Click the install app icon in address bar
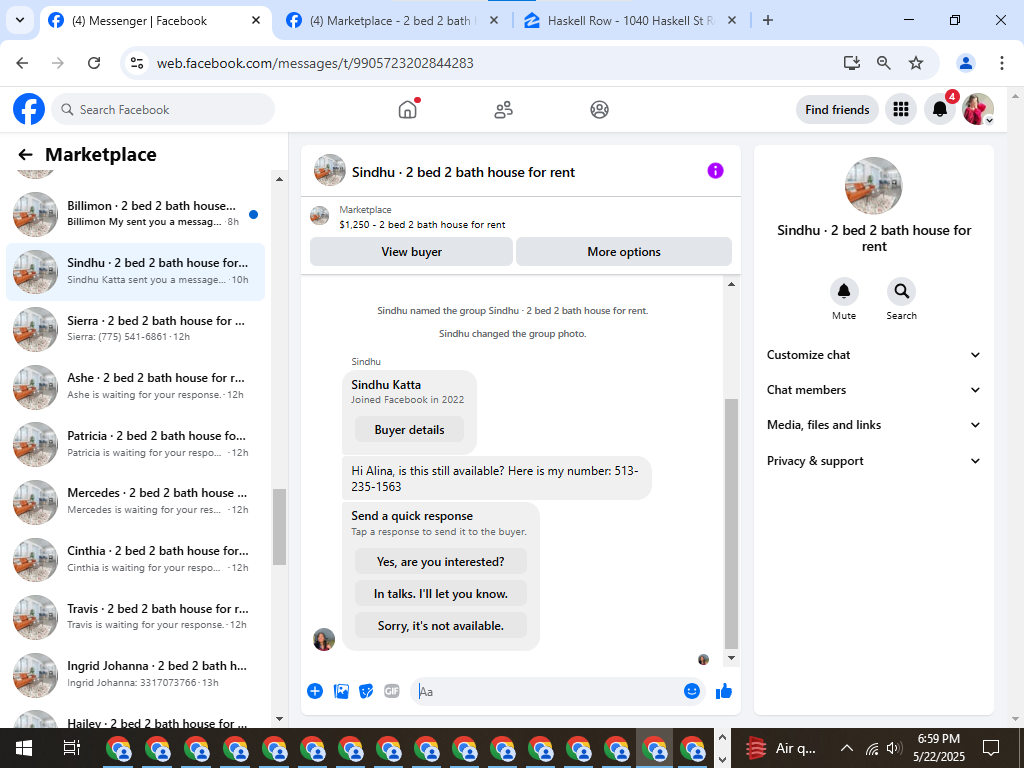 tap(852, 63)
